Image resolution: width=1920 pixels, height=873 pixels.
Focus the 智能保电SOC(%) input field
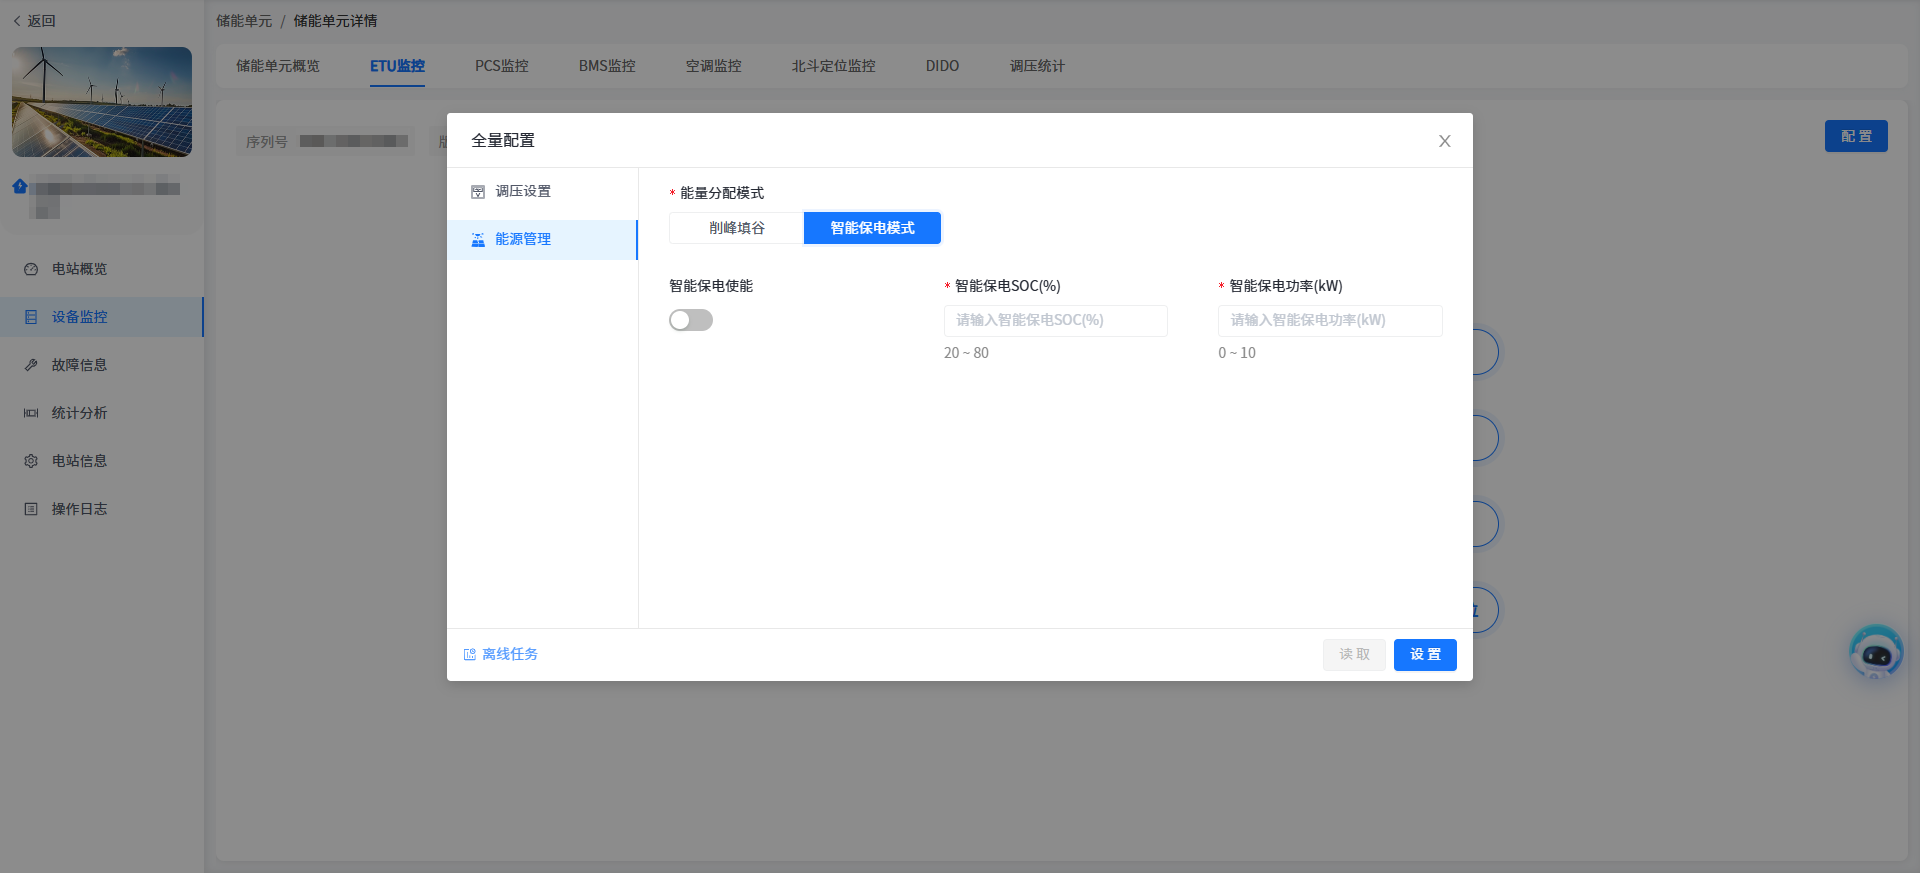[1055, 321]
